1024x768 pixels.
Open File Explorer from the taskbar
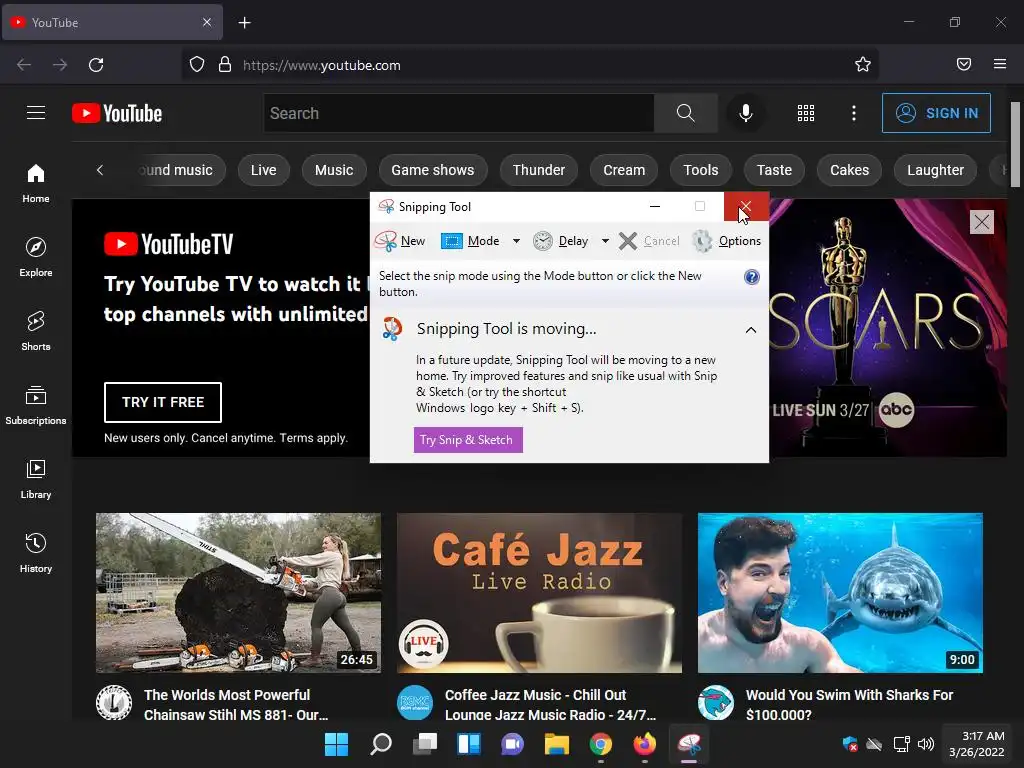(556, 744)
